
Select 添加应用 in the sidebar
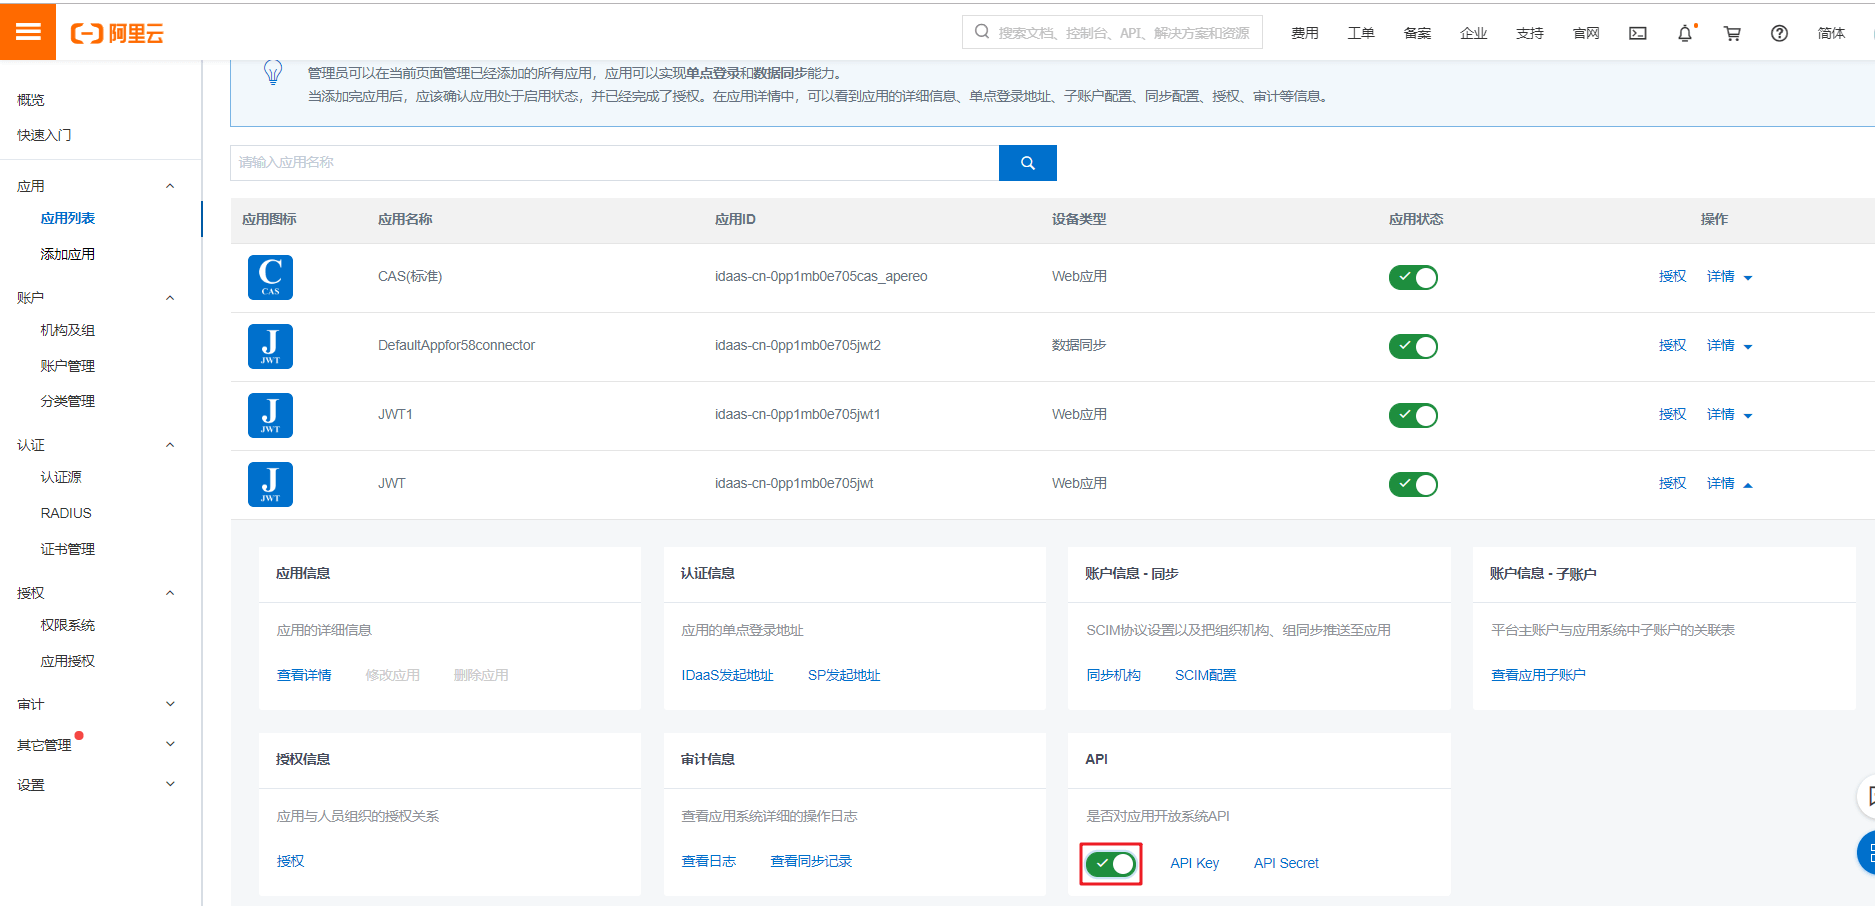pos(68,254)
